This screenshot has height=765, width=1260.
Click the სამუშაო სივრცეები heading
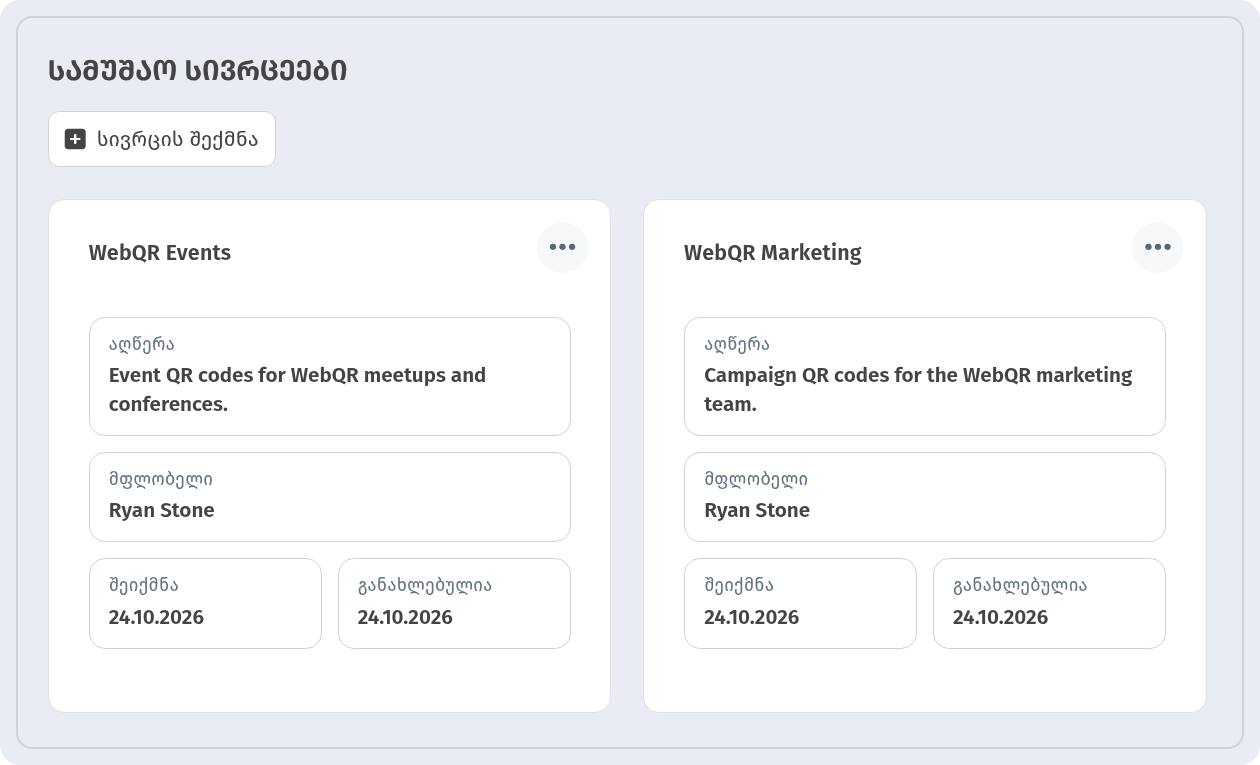point(198,71)
